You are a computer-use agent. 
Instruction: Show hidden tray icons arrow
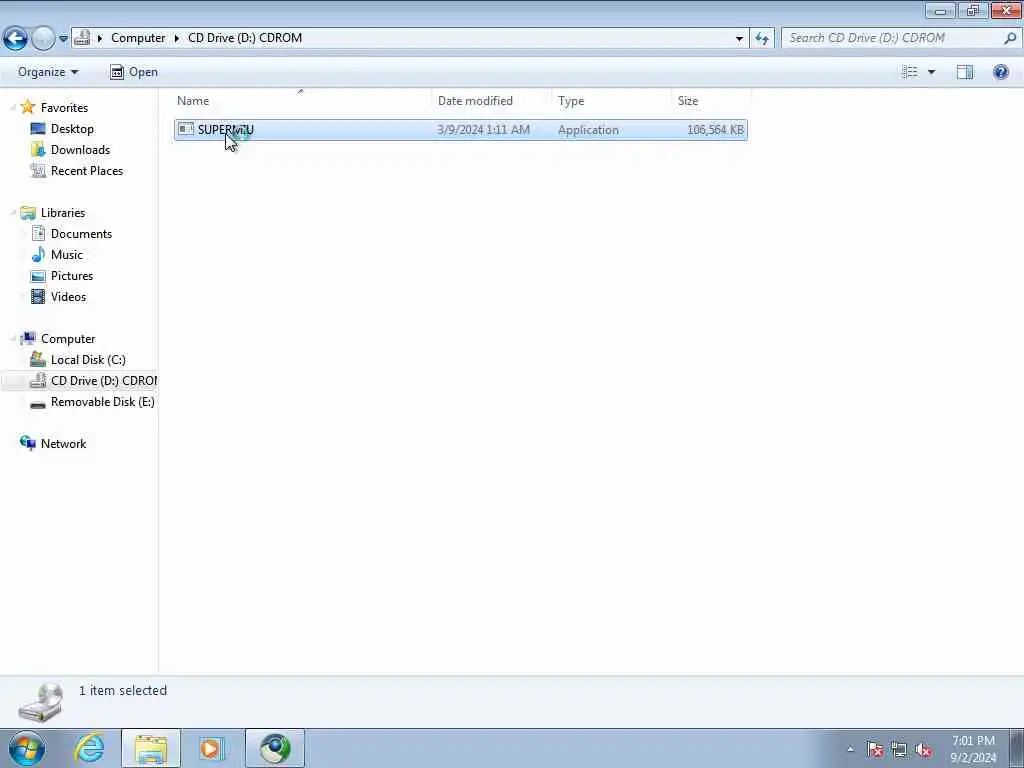coord(850,749)
